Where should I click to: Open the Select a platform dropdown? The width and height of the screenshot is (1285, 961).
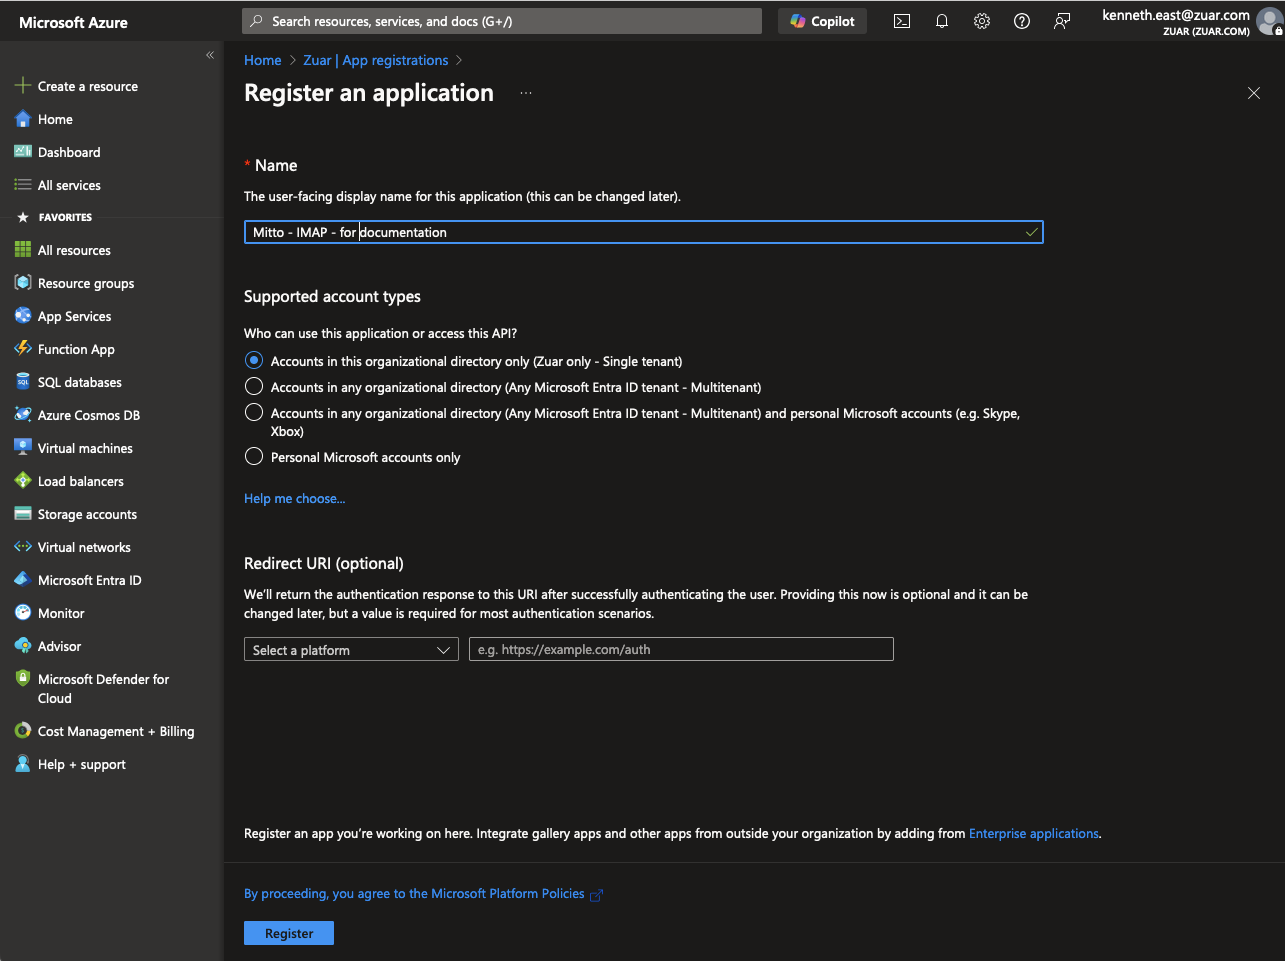point(351,650)
